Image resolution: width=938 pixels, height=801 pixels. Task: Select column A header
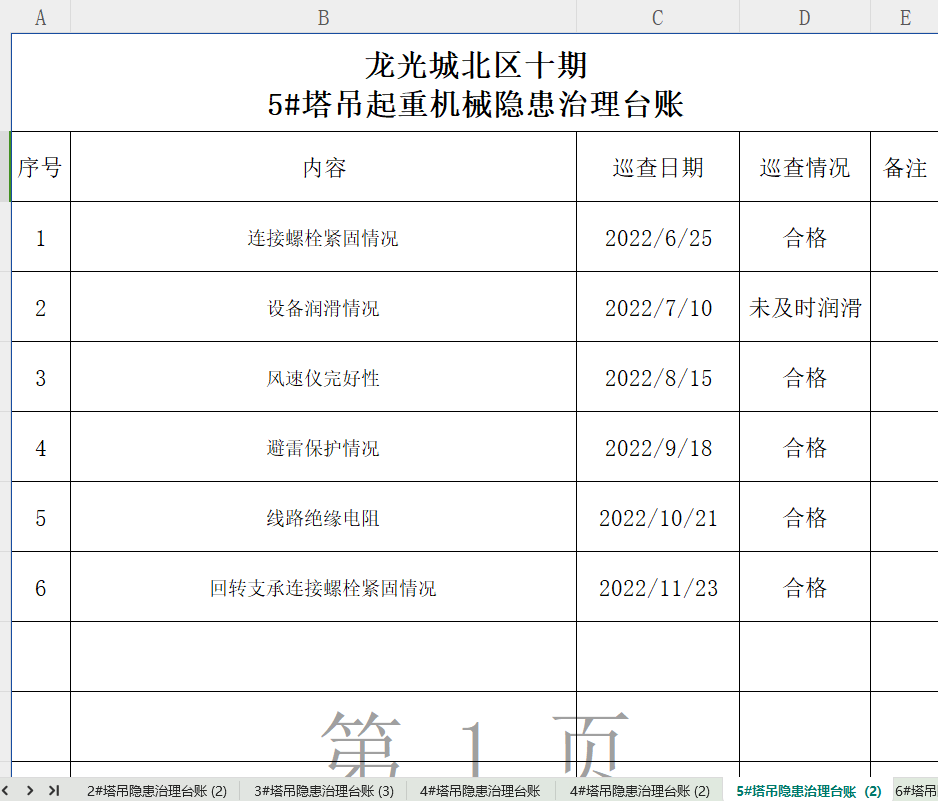click(40, 17)
